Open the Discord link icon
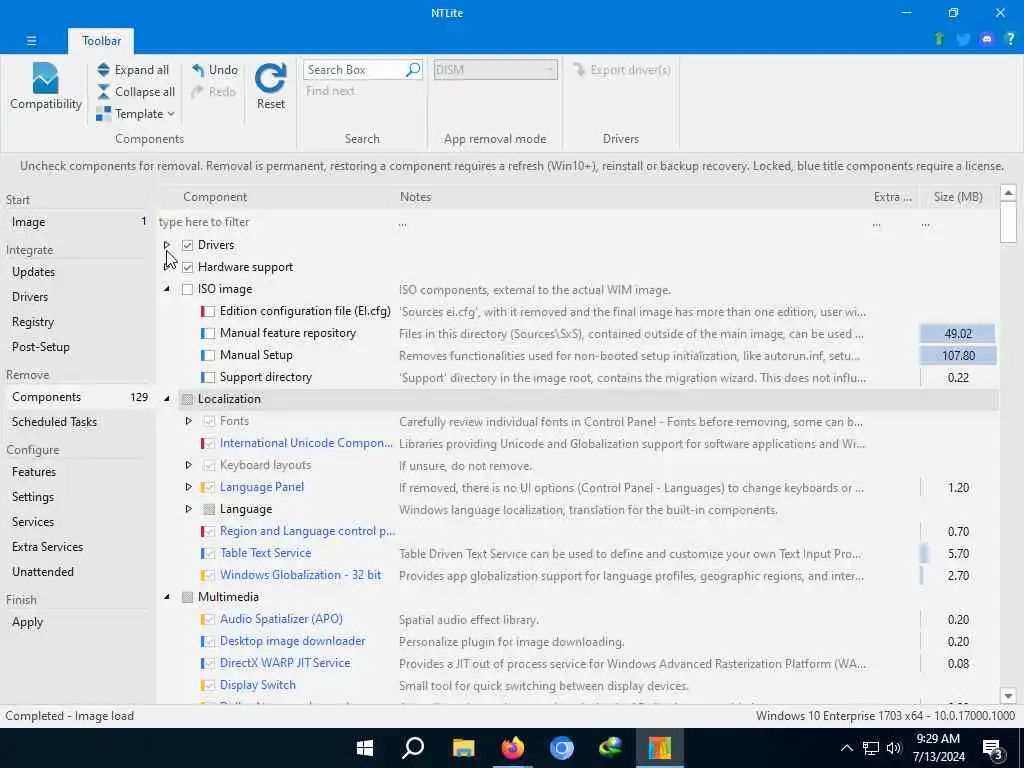1024x768 pixels. click(987, 39)
